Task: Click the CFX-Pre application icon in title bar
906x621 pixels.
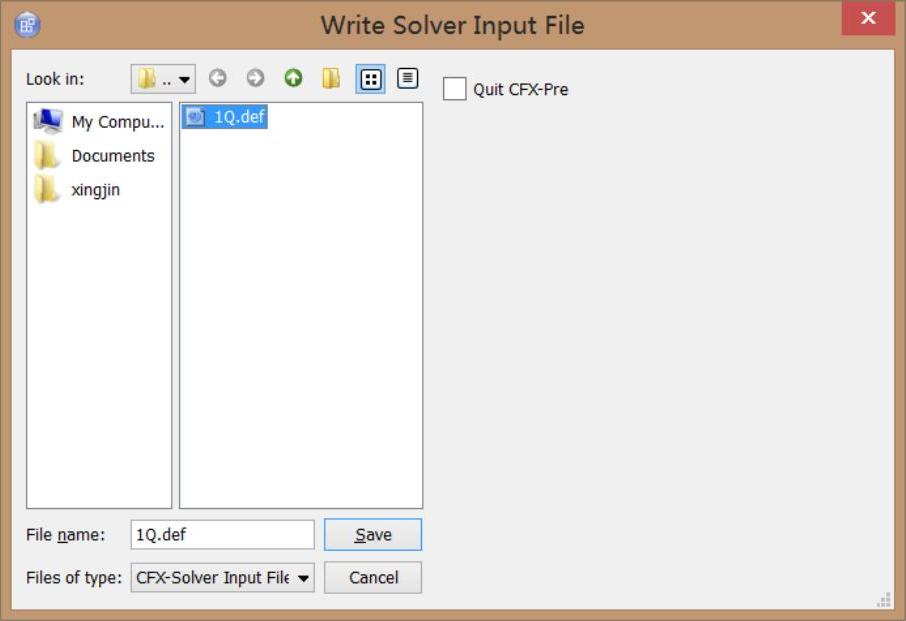Action: 27,25
